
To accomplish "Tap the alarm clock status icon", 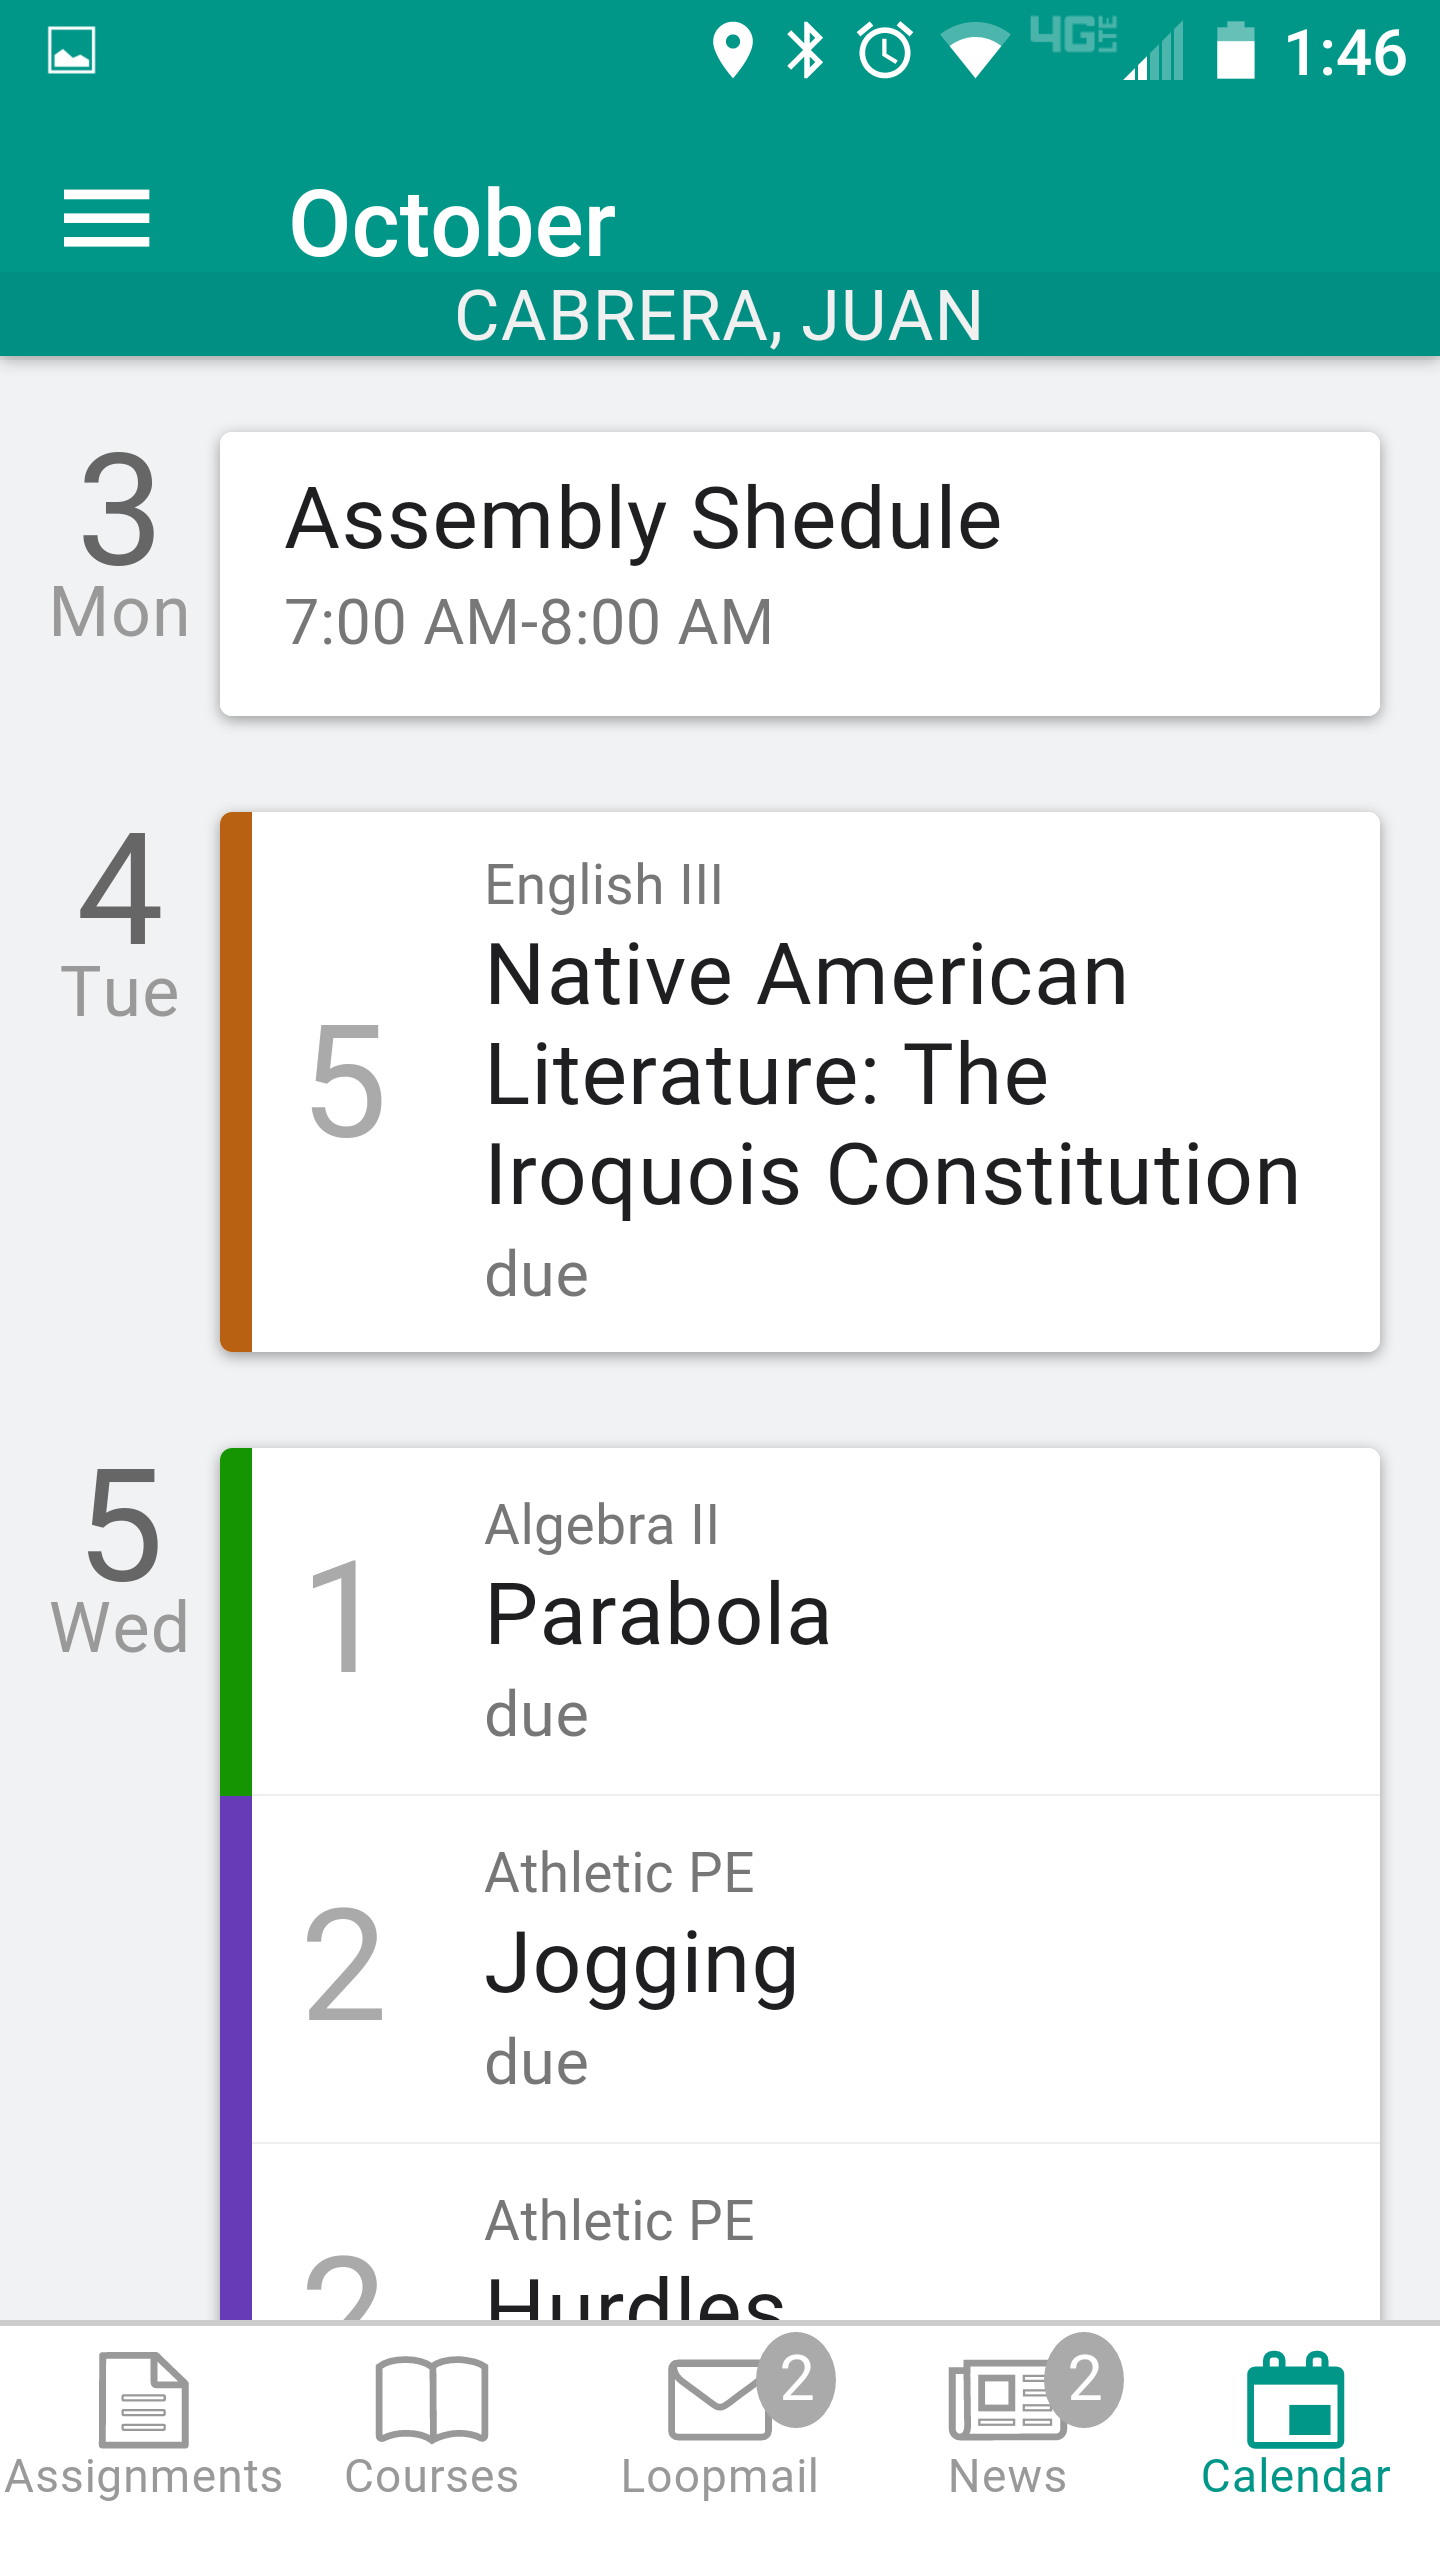I will (x=885, y=50).
